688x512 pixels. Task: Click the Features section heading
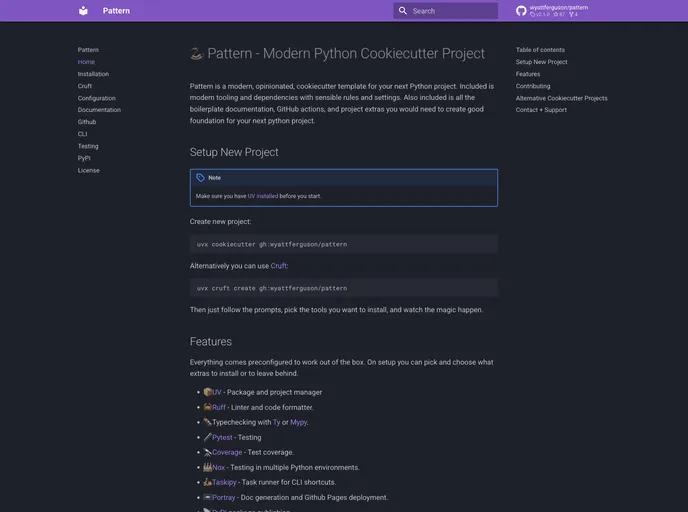click(211, 342)
